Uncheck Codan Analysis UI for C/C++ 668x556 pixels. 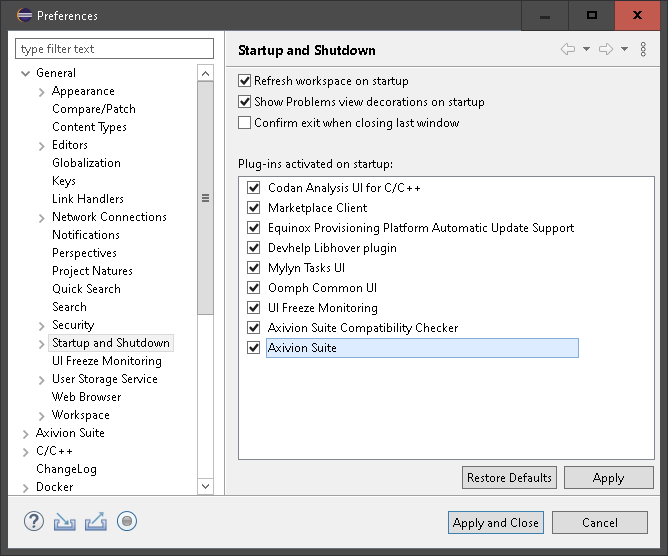[x=254, y=187]
